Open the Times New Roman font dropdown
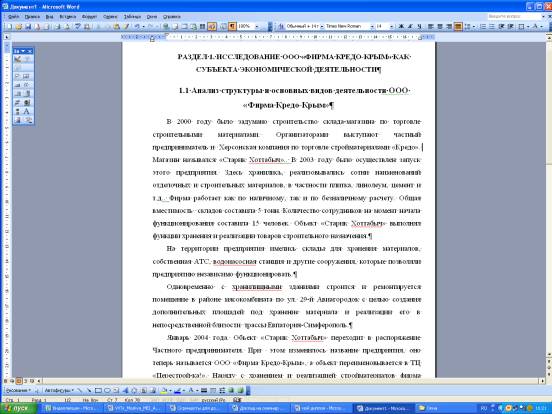The image size is (552, 414). (x=372, y=26)
